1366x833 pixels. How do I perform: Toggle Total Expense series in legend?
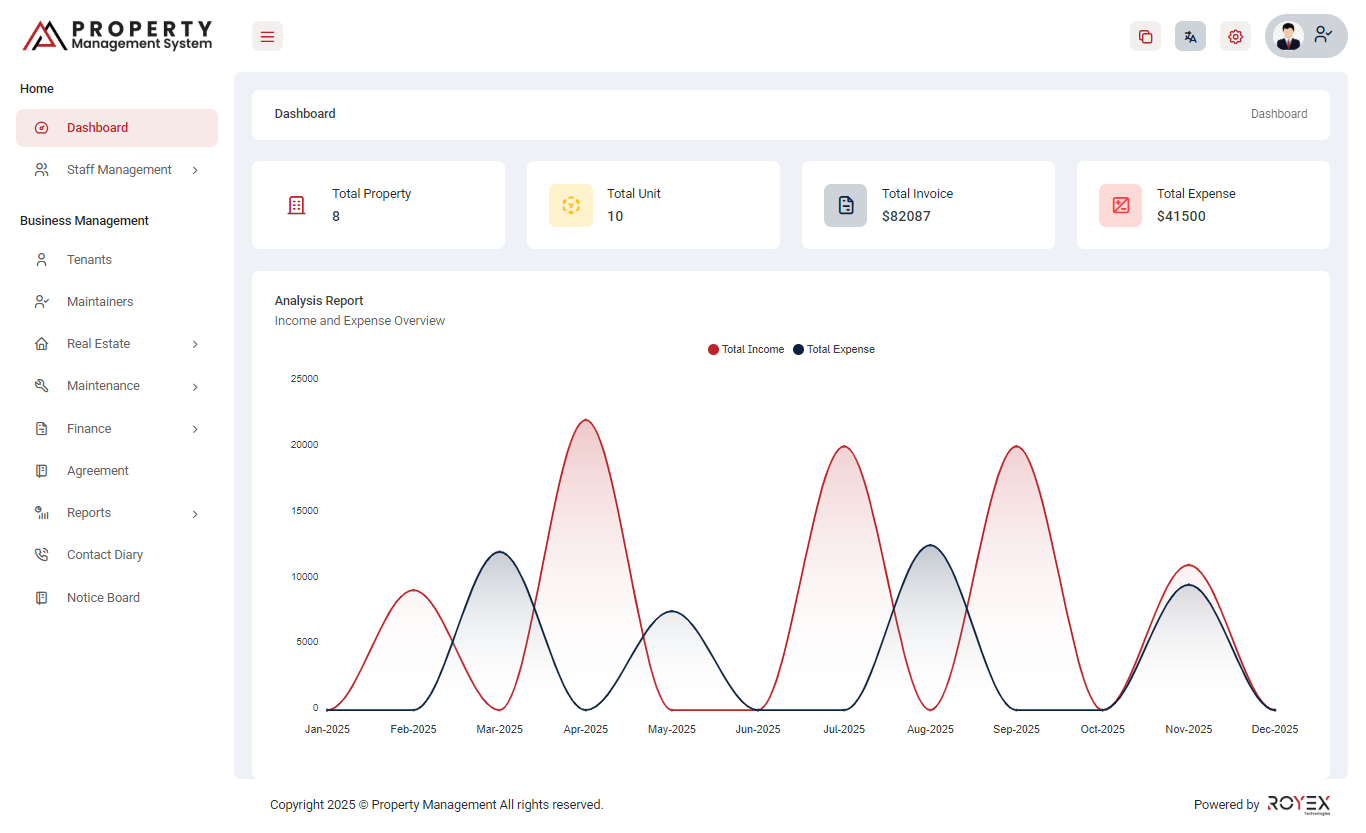tap(834, 350)
